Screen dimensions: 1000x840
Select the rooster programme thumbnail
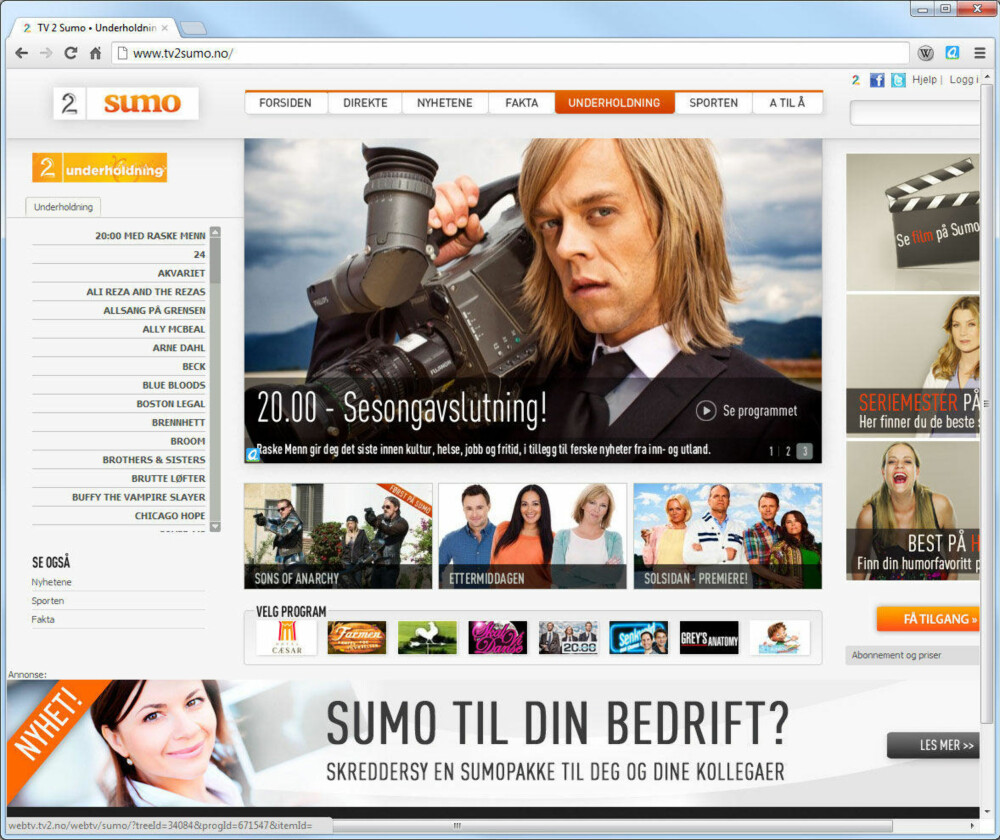[x=427, y=638]
